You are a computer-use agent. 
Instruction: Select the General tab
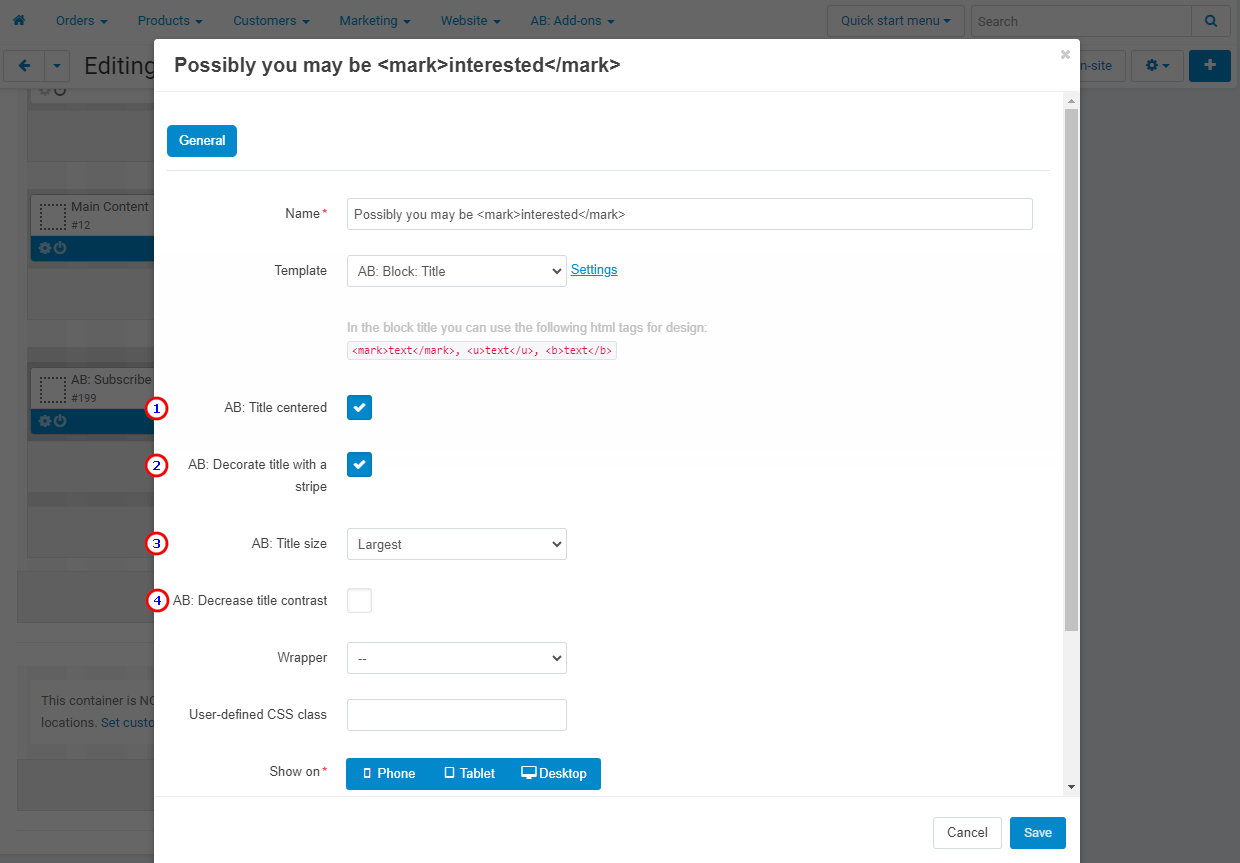202,141
